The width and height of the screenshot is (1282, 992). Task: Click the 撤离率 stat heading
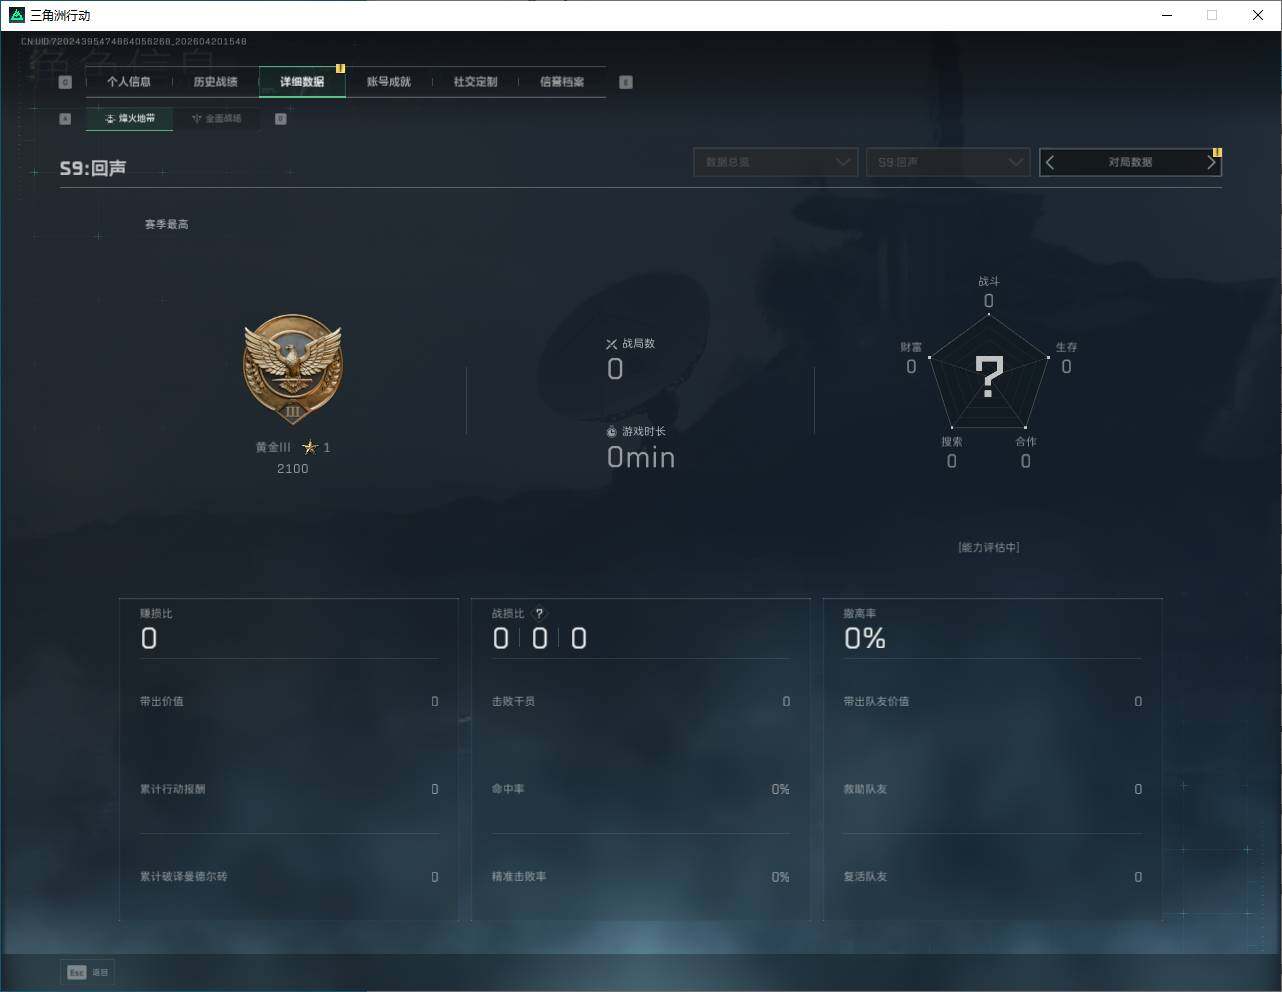(x=860, y=614)
